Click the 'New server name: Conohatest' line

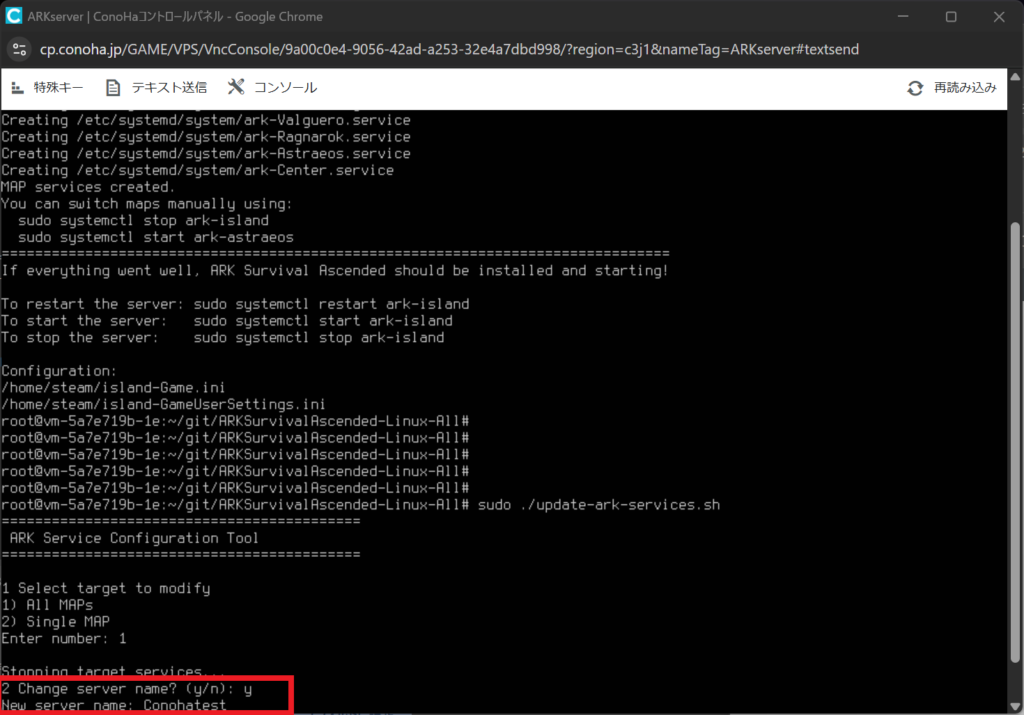[x=114, y=705]
